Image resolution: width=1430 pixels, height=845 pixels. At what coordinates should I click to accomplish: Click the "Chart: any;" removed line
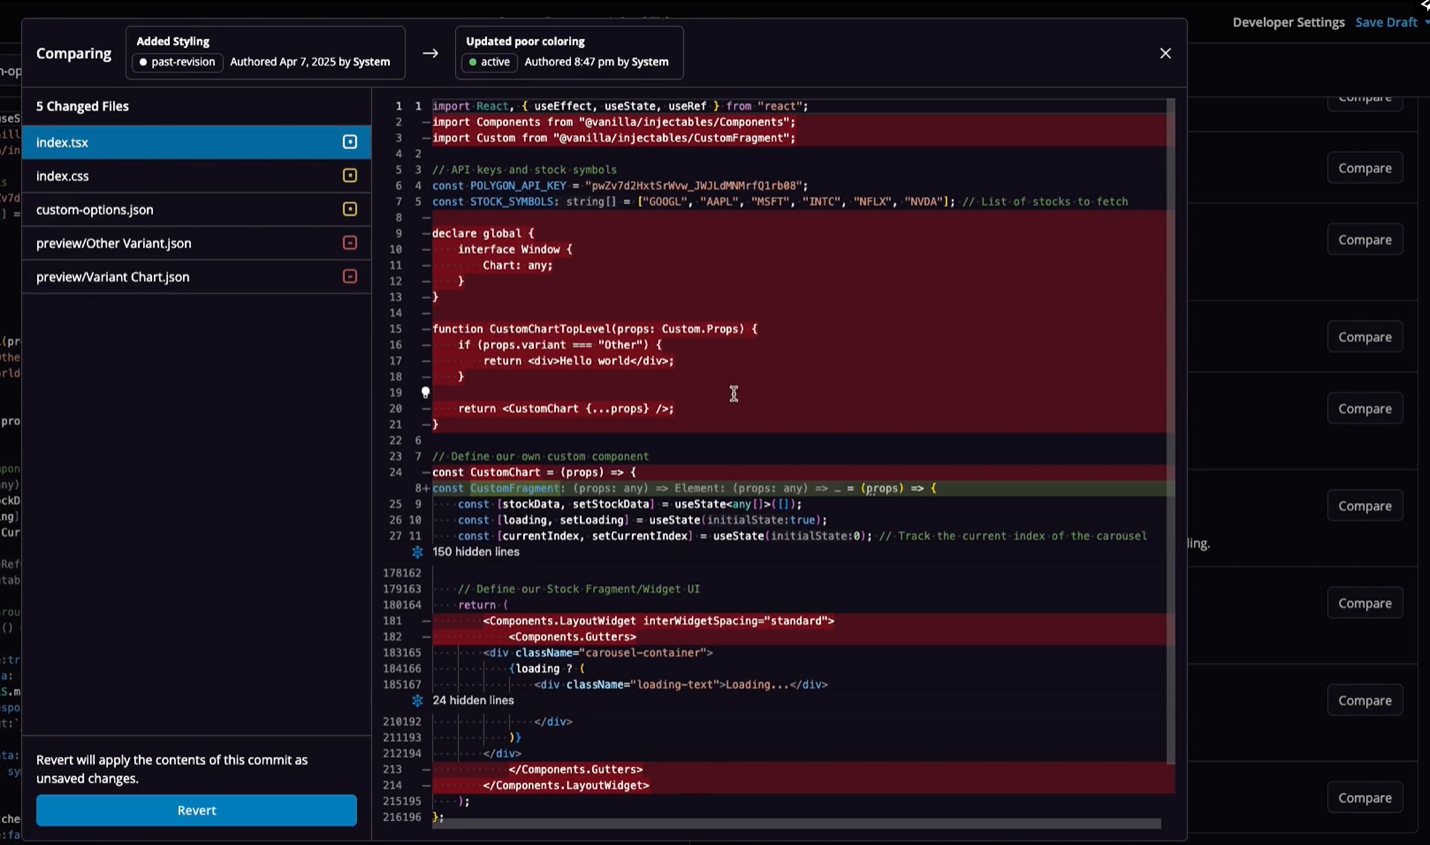[x=518, y=265]
